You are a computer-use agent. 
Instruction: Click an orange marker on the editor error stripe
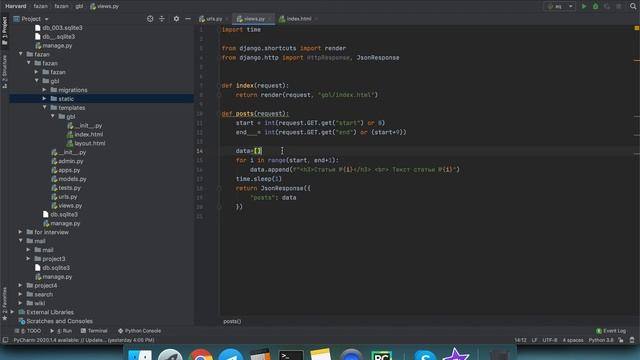coord(637,60)
